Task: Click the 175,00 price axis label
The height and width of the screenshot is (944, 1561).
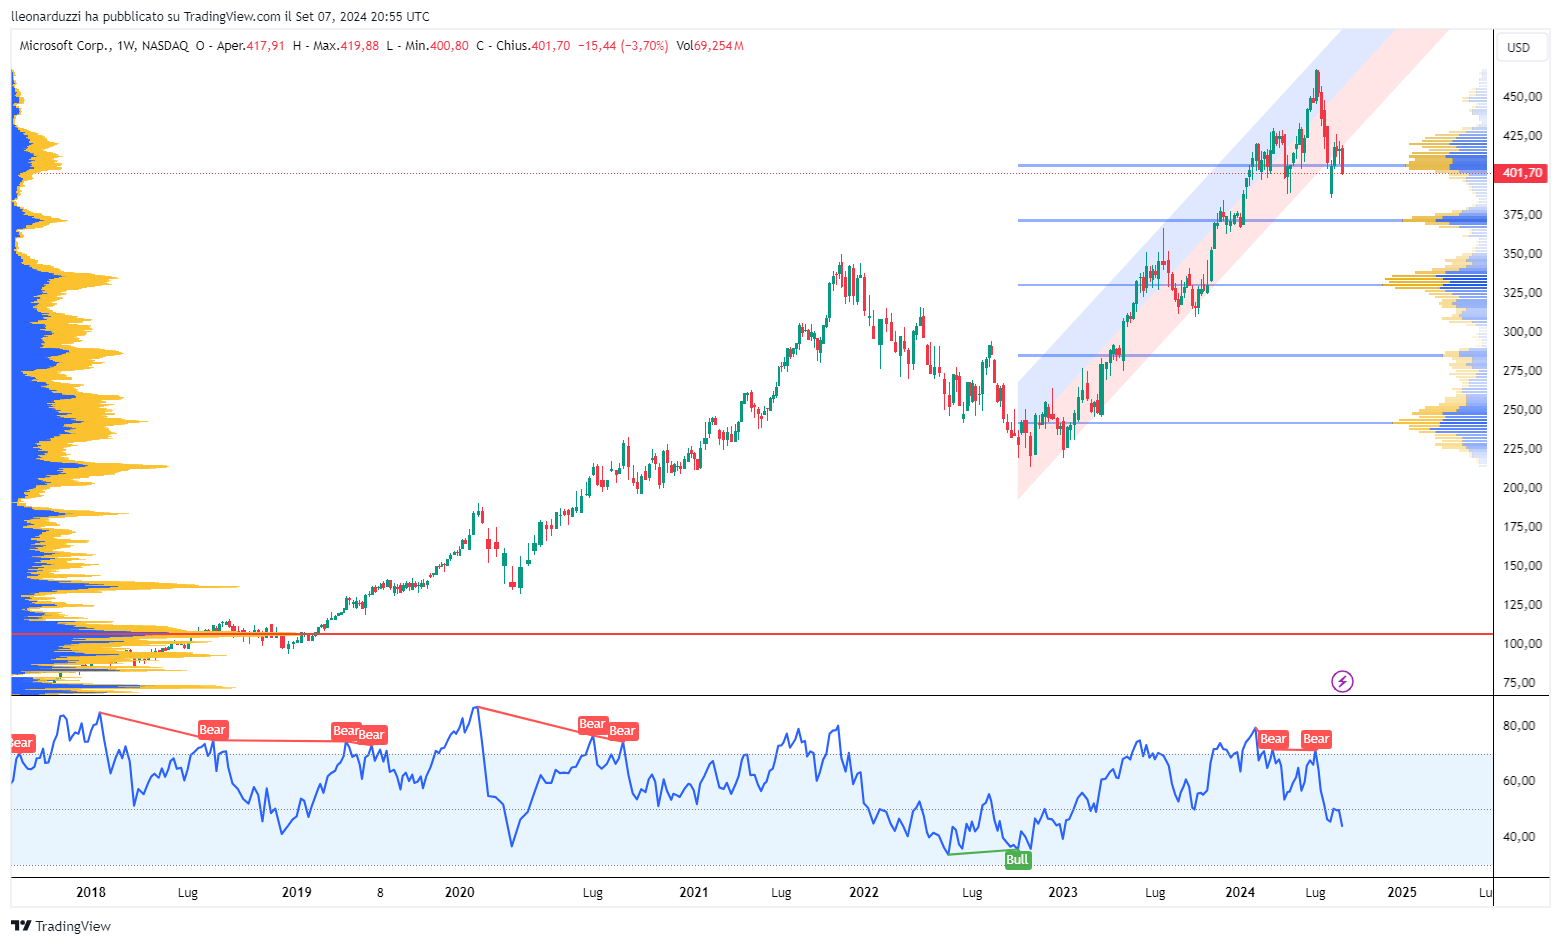Action: pos(1521,527)
